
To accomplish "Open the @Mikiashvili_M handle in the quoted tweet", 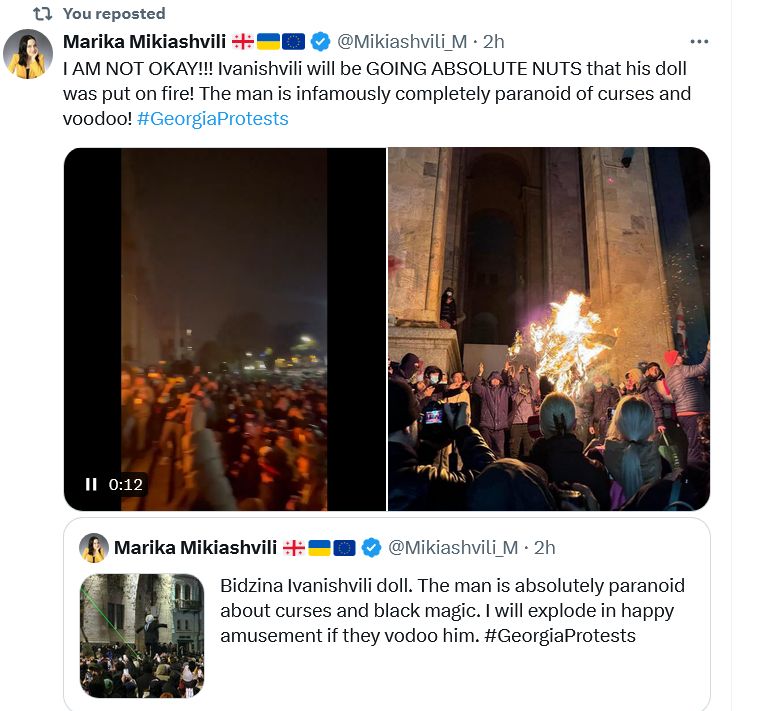I will (x=453, y=547).
